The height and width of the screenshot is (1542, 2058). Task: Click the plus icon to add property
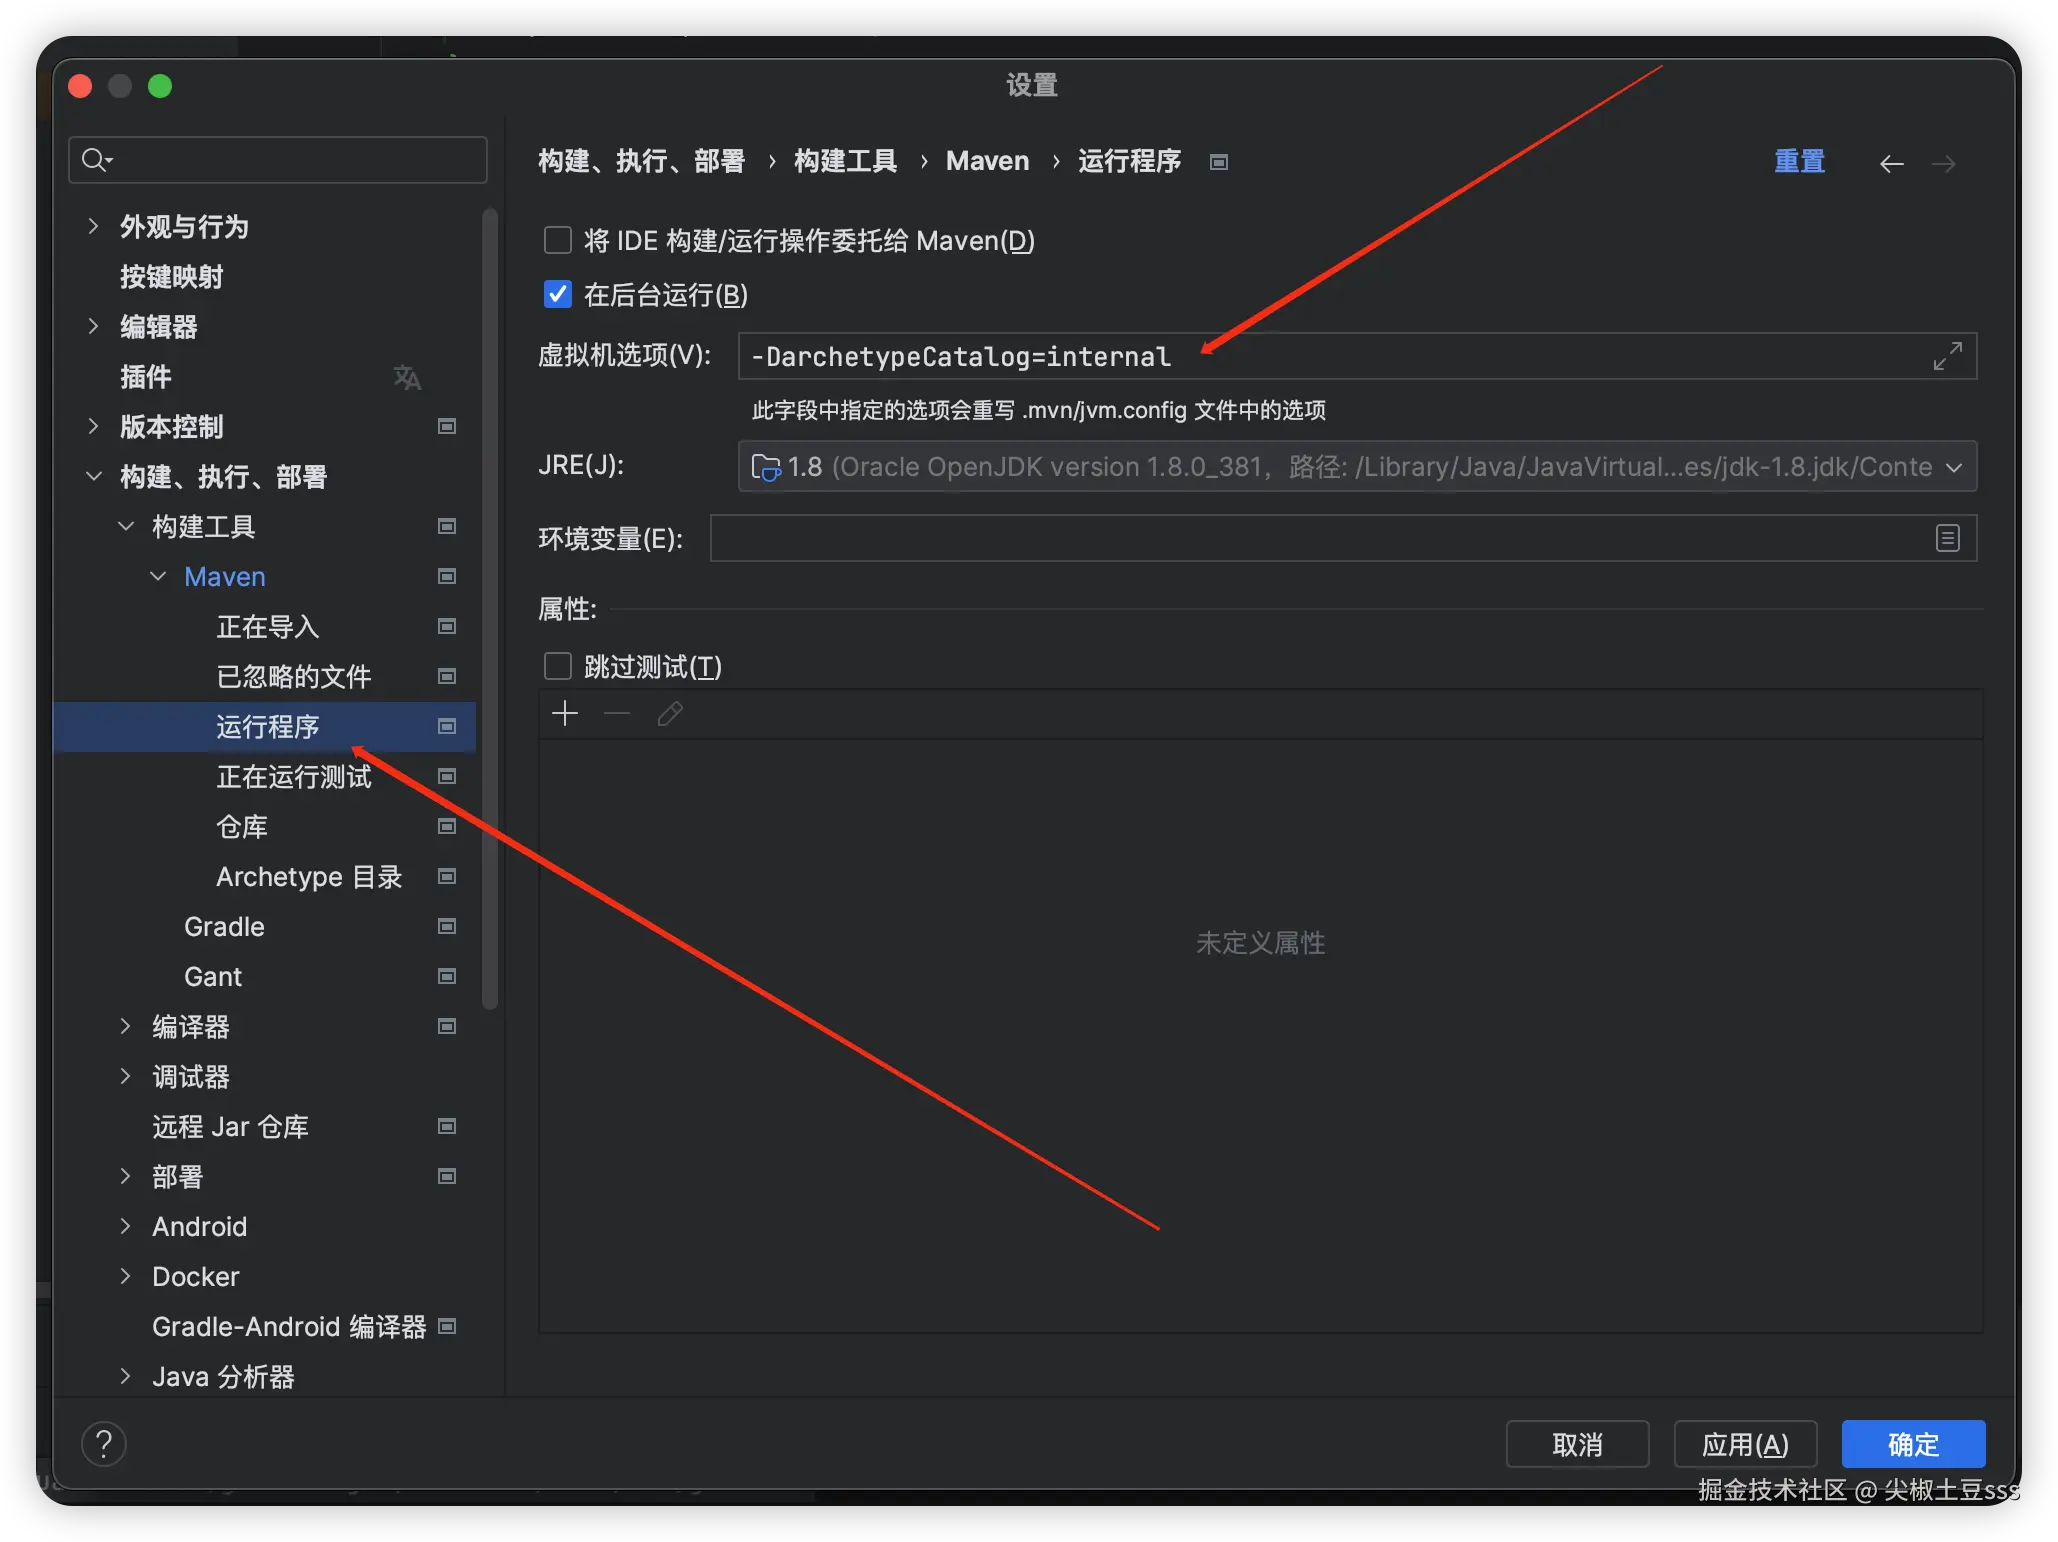[x=565, y=714]
